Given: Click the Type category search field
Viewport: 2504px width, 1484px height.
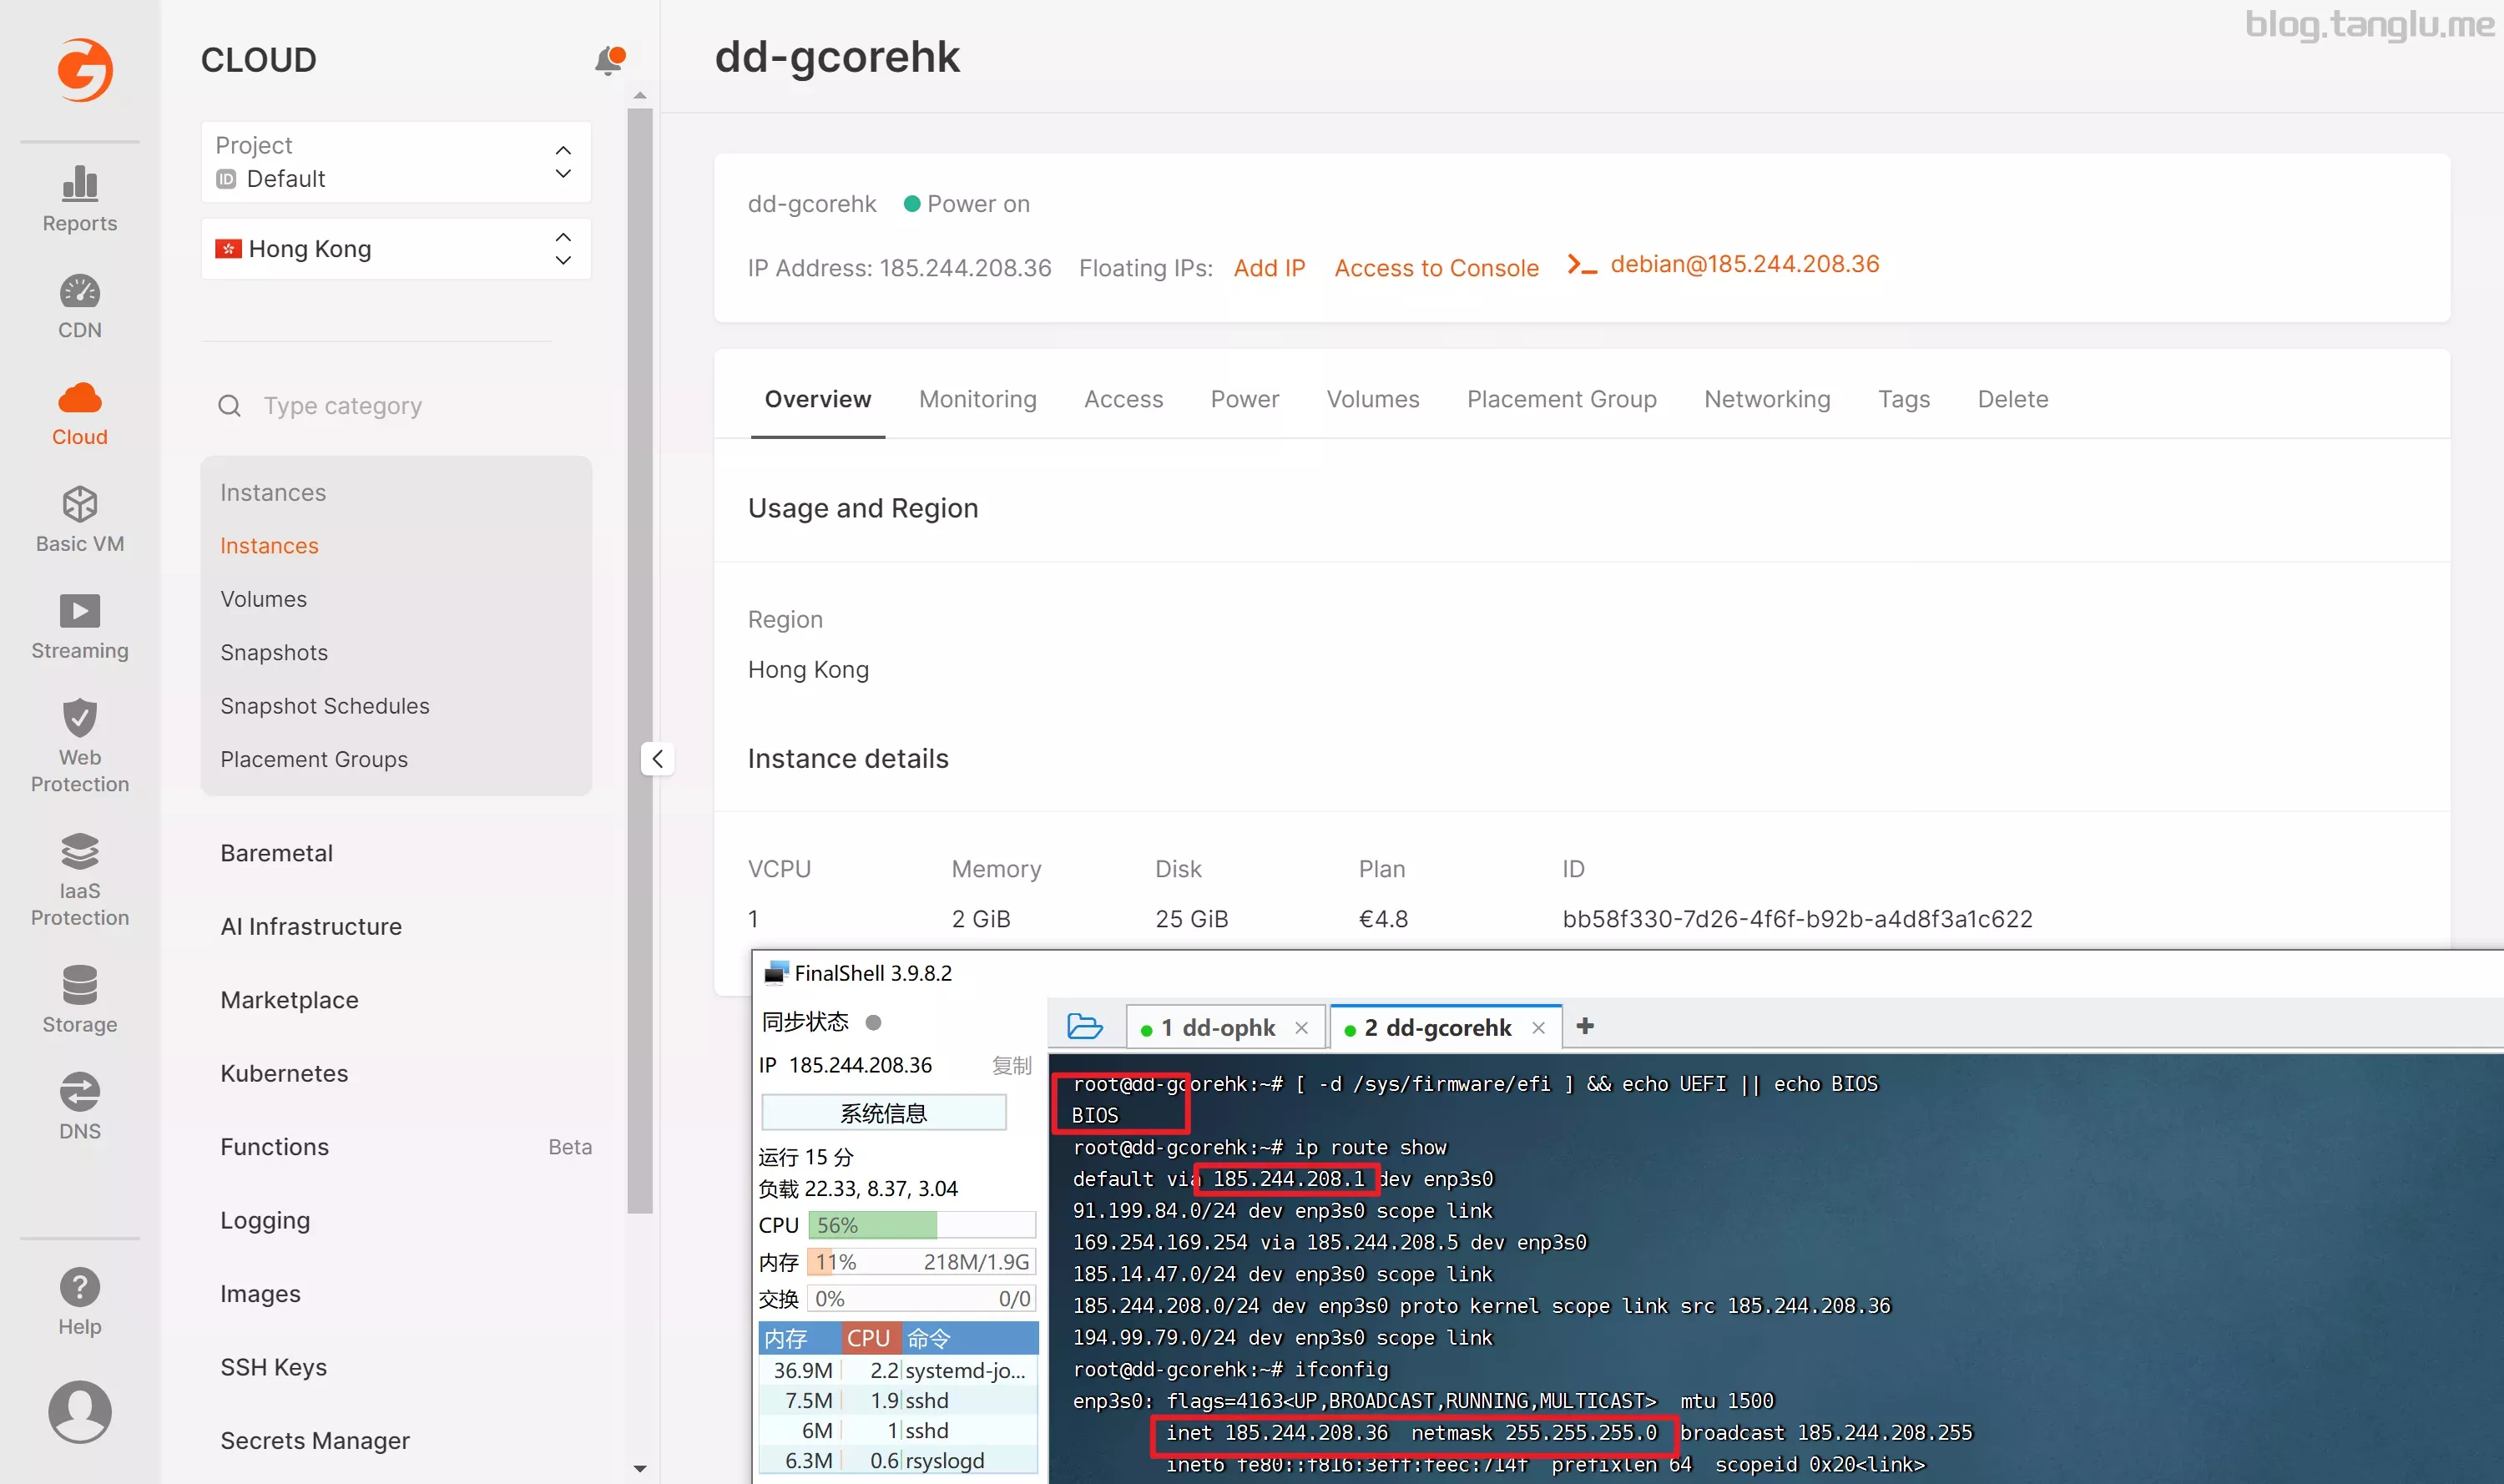Looking at the screenshot, I should coord(343,406).
